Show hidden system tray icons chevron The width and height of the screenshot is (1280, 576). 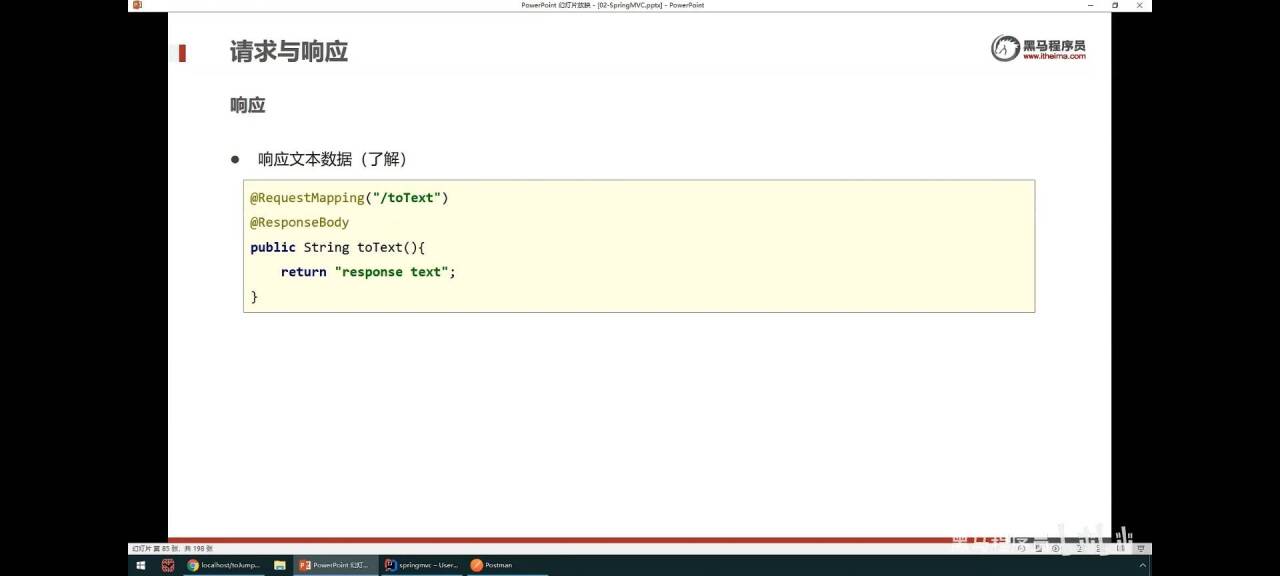point(1142,565)
